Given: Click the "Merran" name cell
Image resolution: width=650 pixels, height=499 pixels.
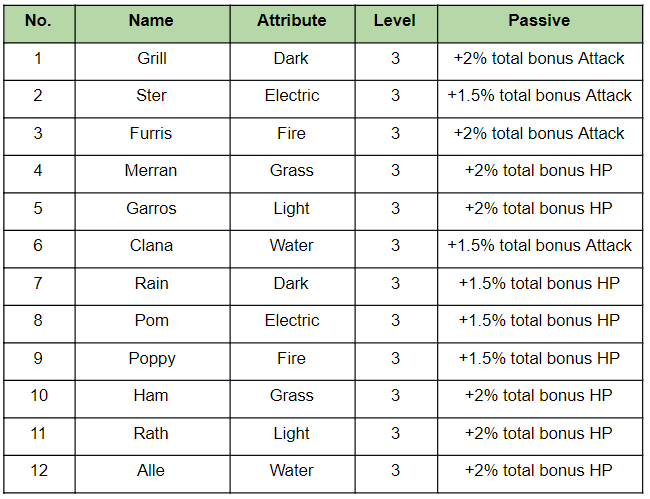Looking at the screenshot, I should click(151, 171).
